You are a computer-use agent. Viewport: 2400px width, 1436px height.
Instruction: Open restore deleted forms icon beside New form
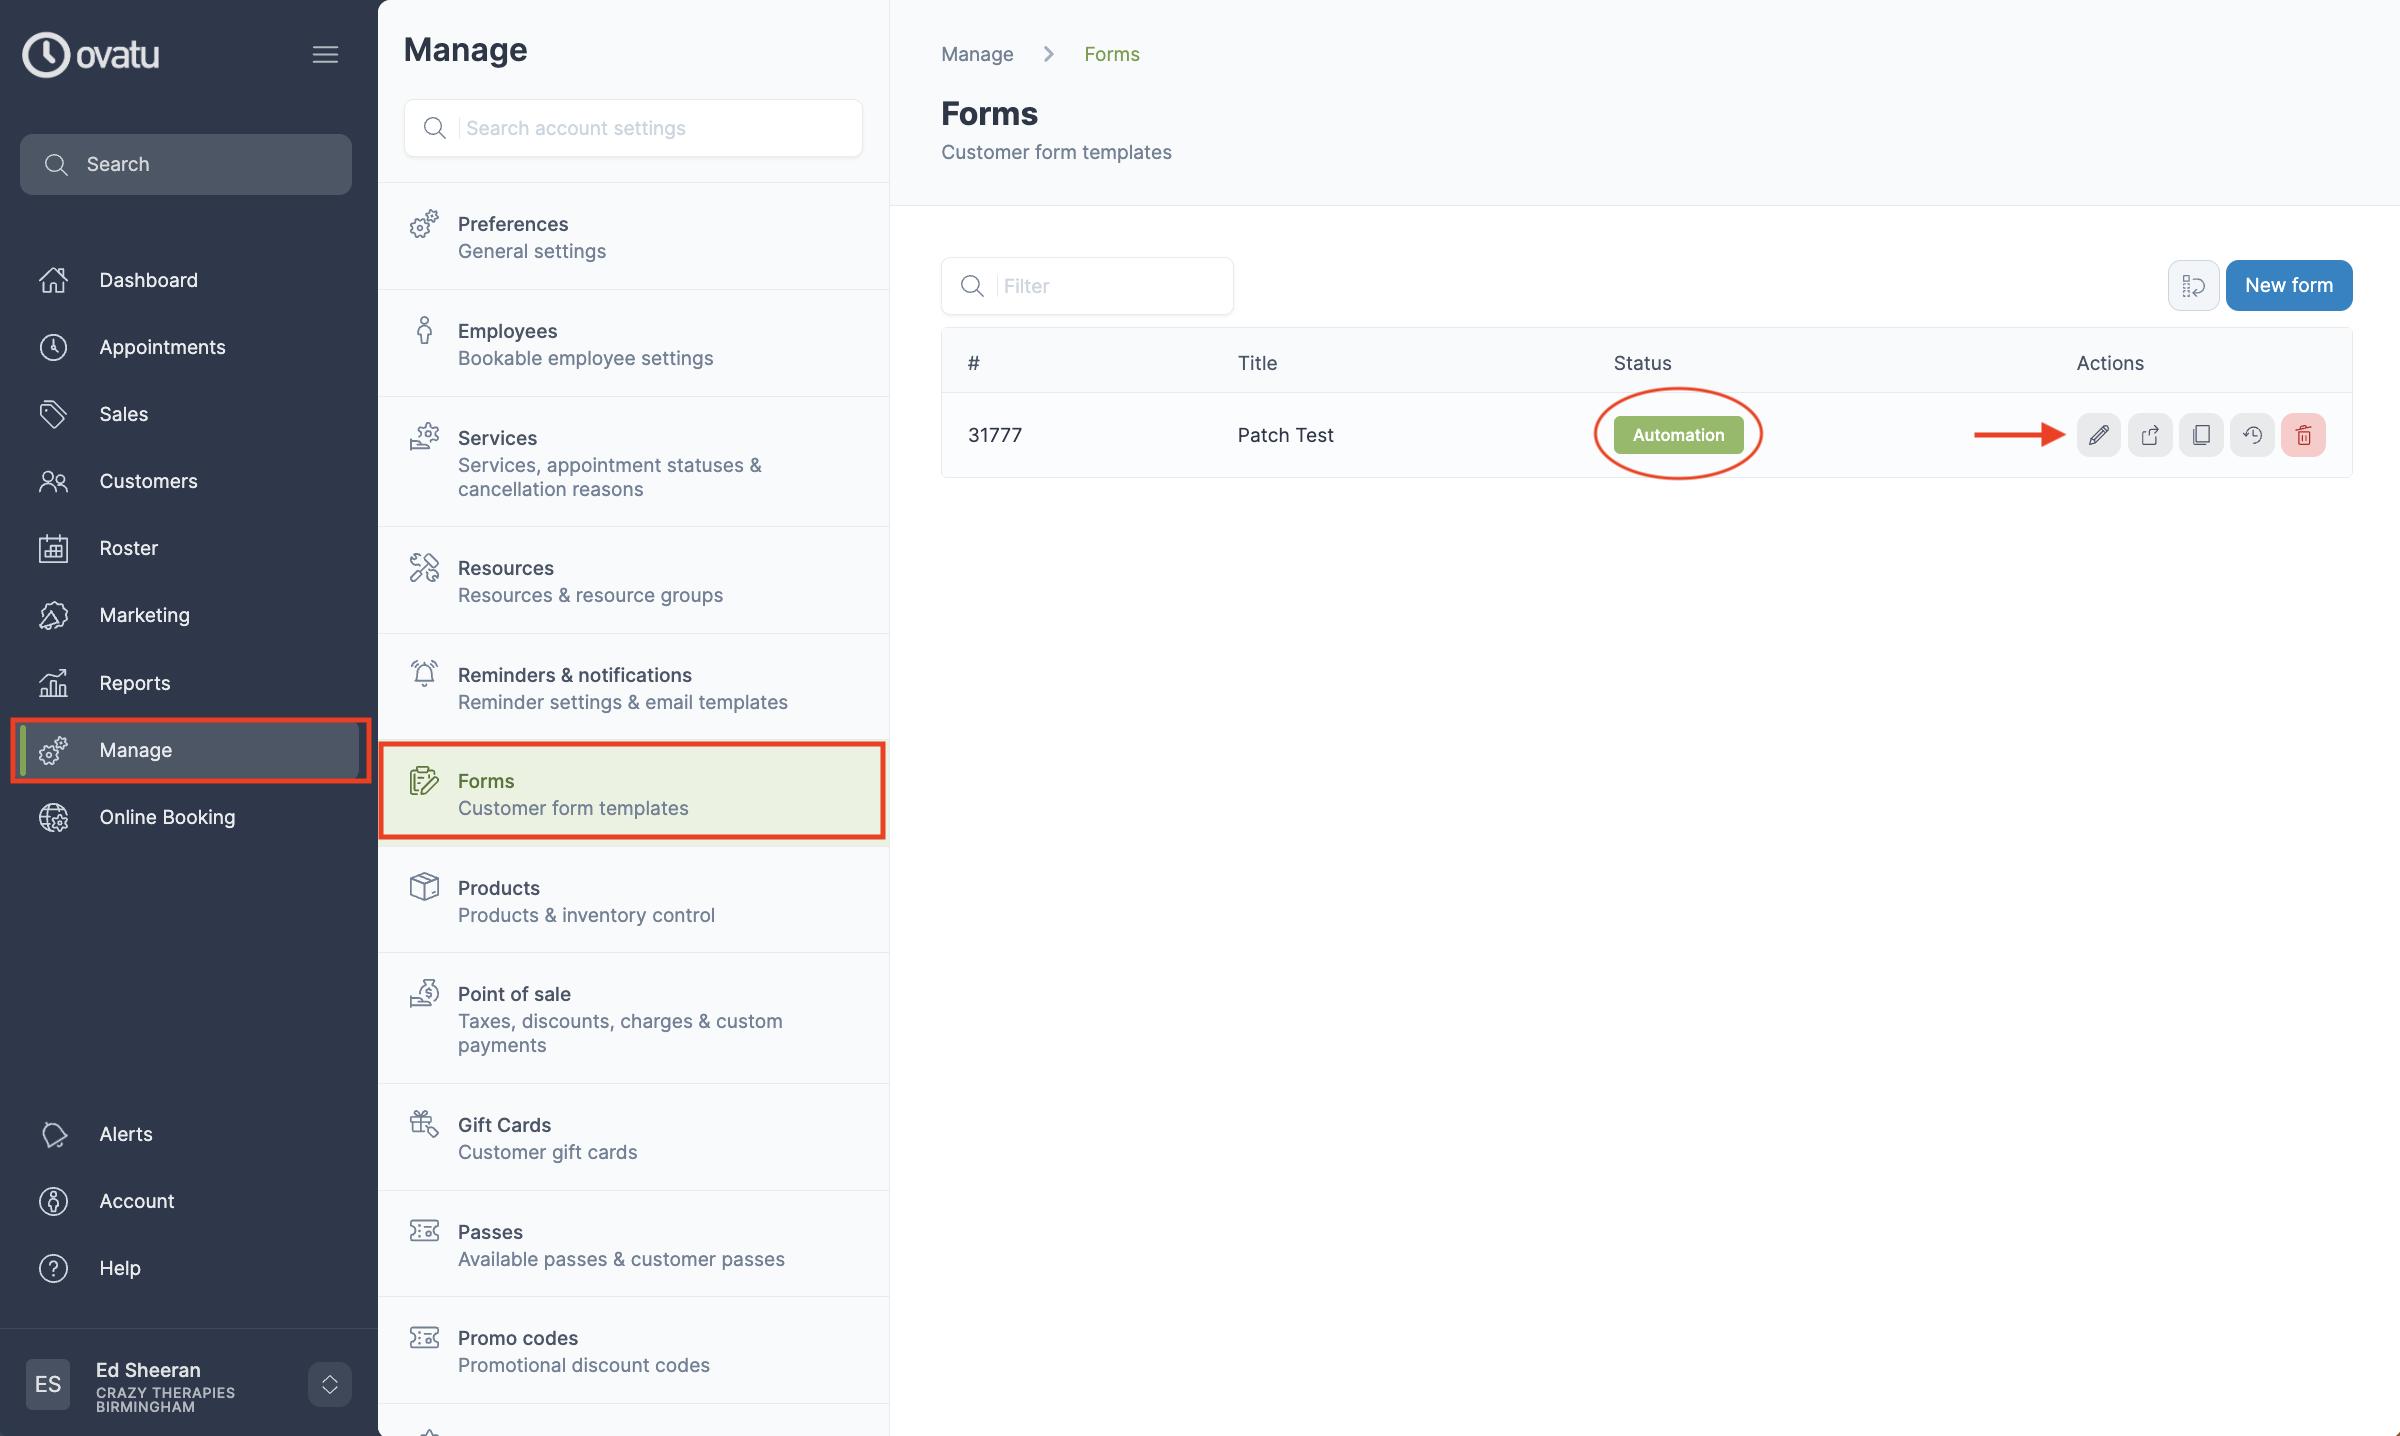coord(2193,285)
